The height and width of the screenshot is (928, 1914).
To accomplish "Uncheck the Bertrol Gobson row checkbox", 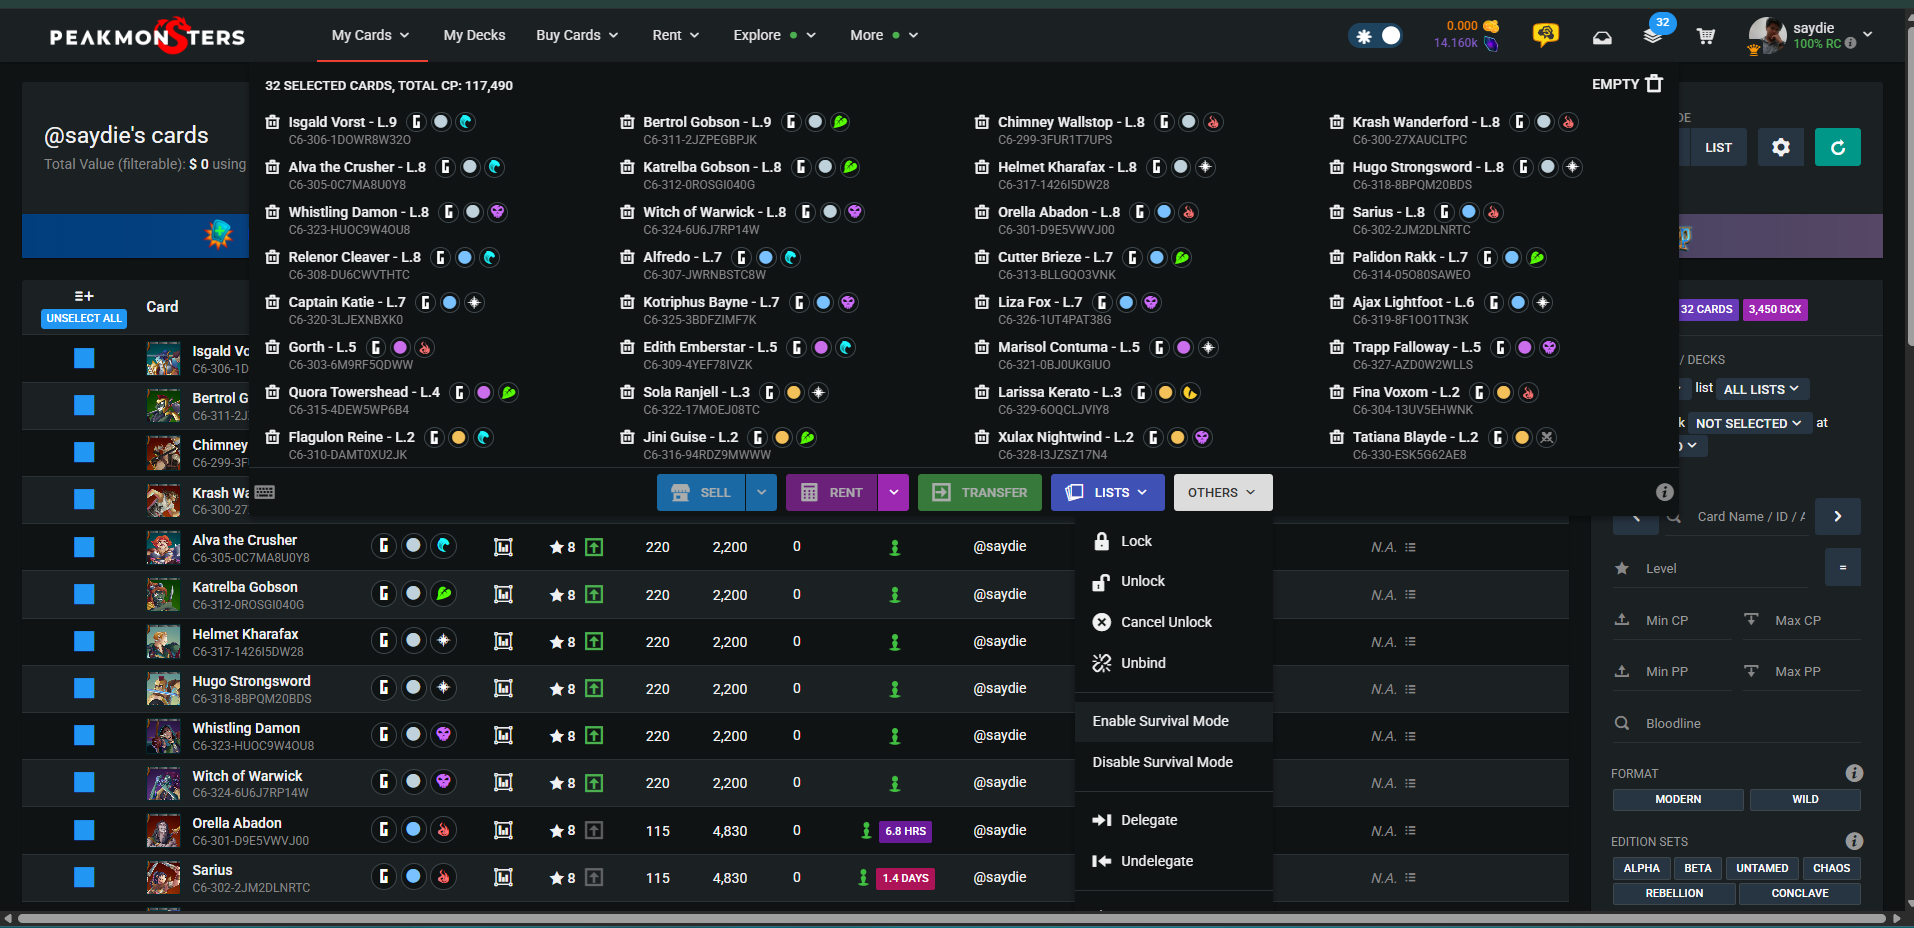I will coord(84,405).
